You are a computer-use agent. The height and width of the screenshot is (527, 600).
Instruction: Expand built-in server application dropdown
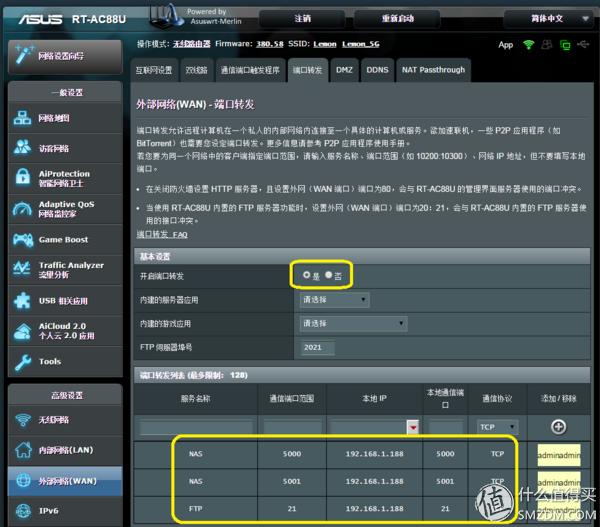pos(334,300)
